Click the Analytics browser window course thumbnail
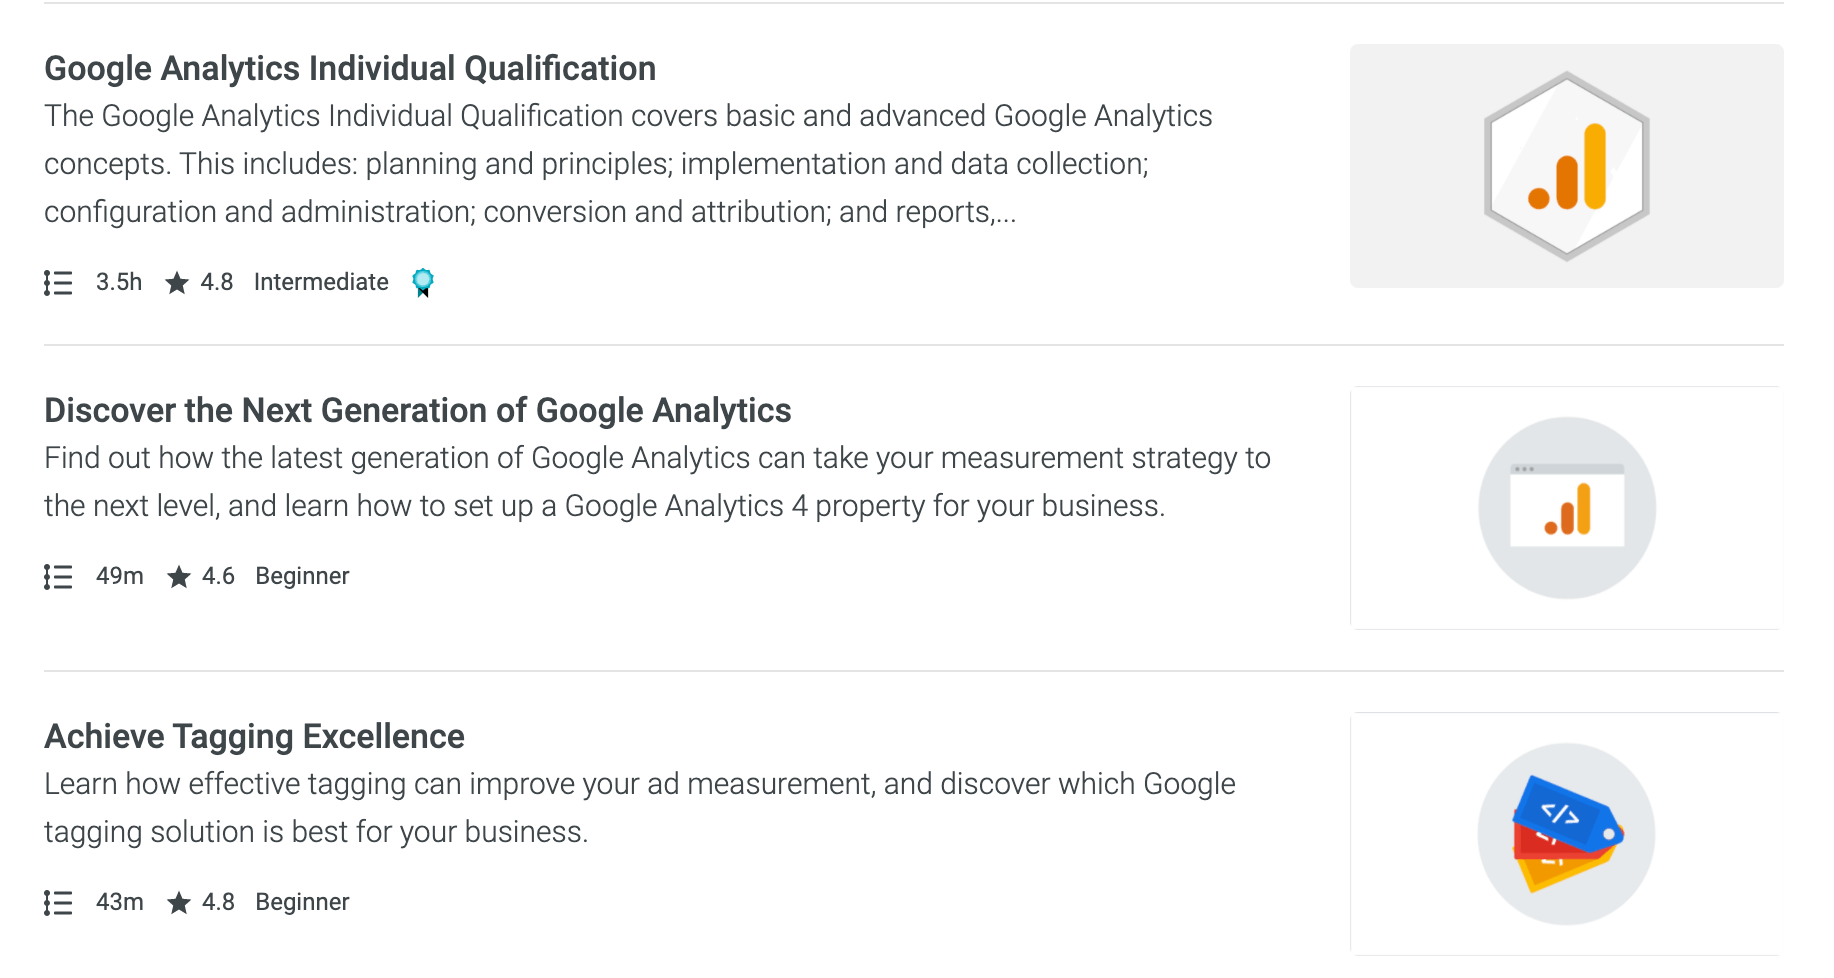The width and height of the screenshot is (1834, 978). coord(1566,508)
